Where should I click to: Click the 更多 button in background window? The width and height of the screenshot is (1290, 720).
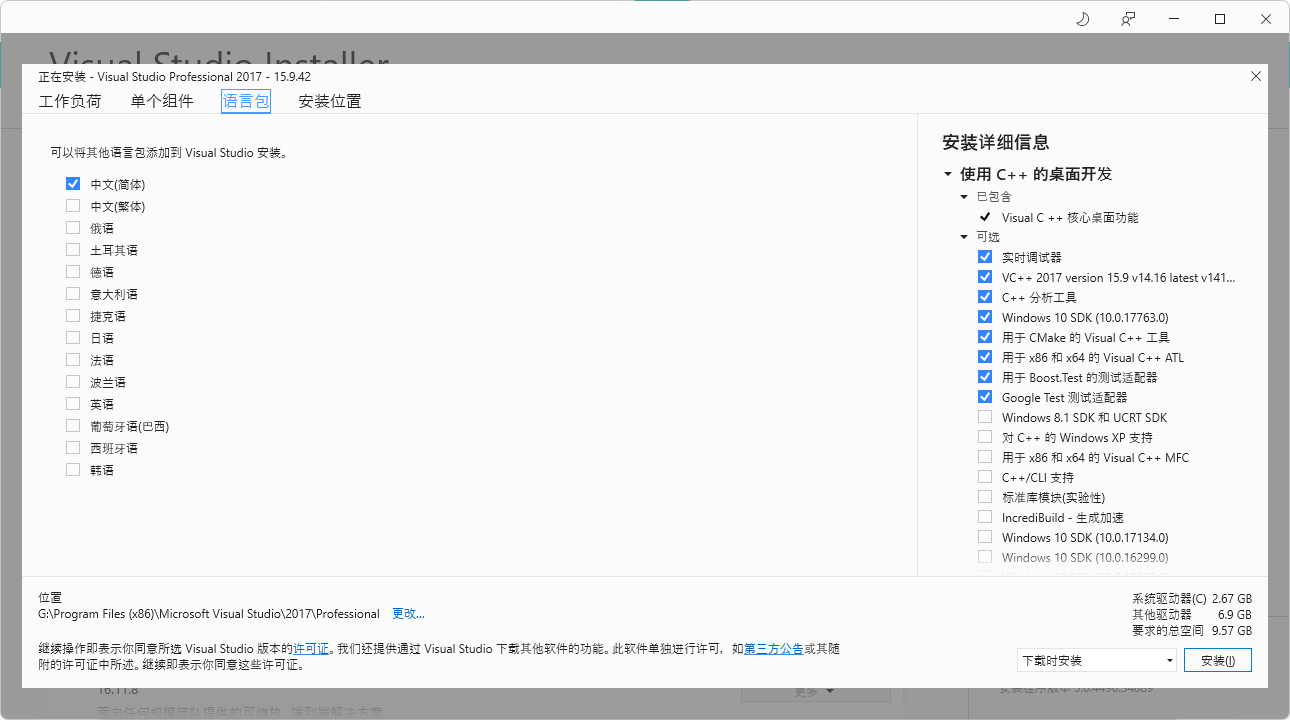click(x=815, y=692)
